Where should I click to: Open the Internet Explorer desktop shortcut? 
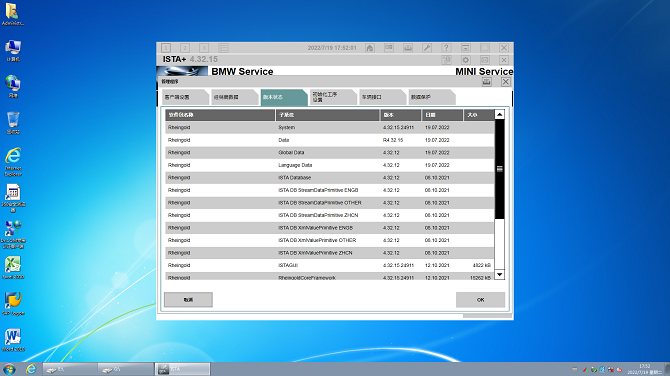coord(13,162)
